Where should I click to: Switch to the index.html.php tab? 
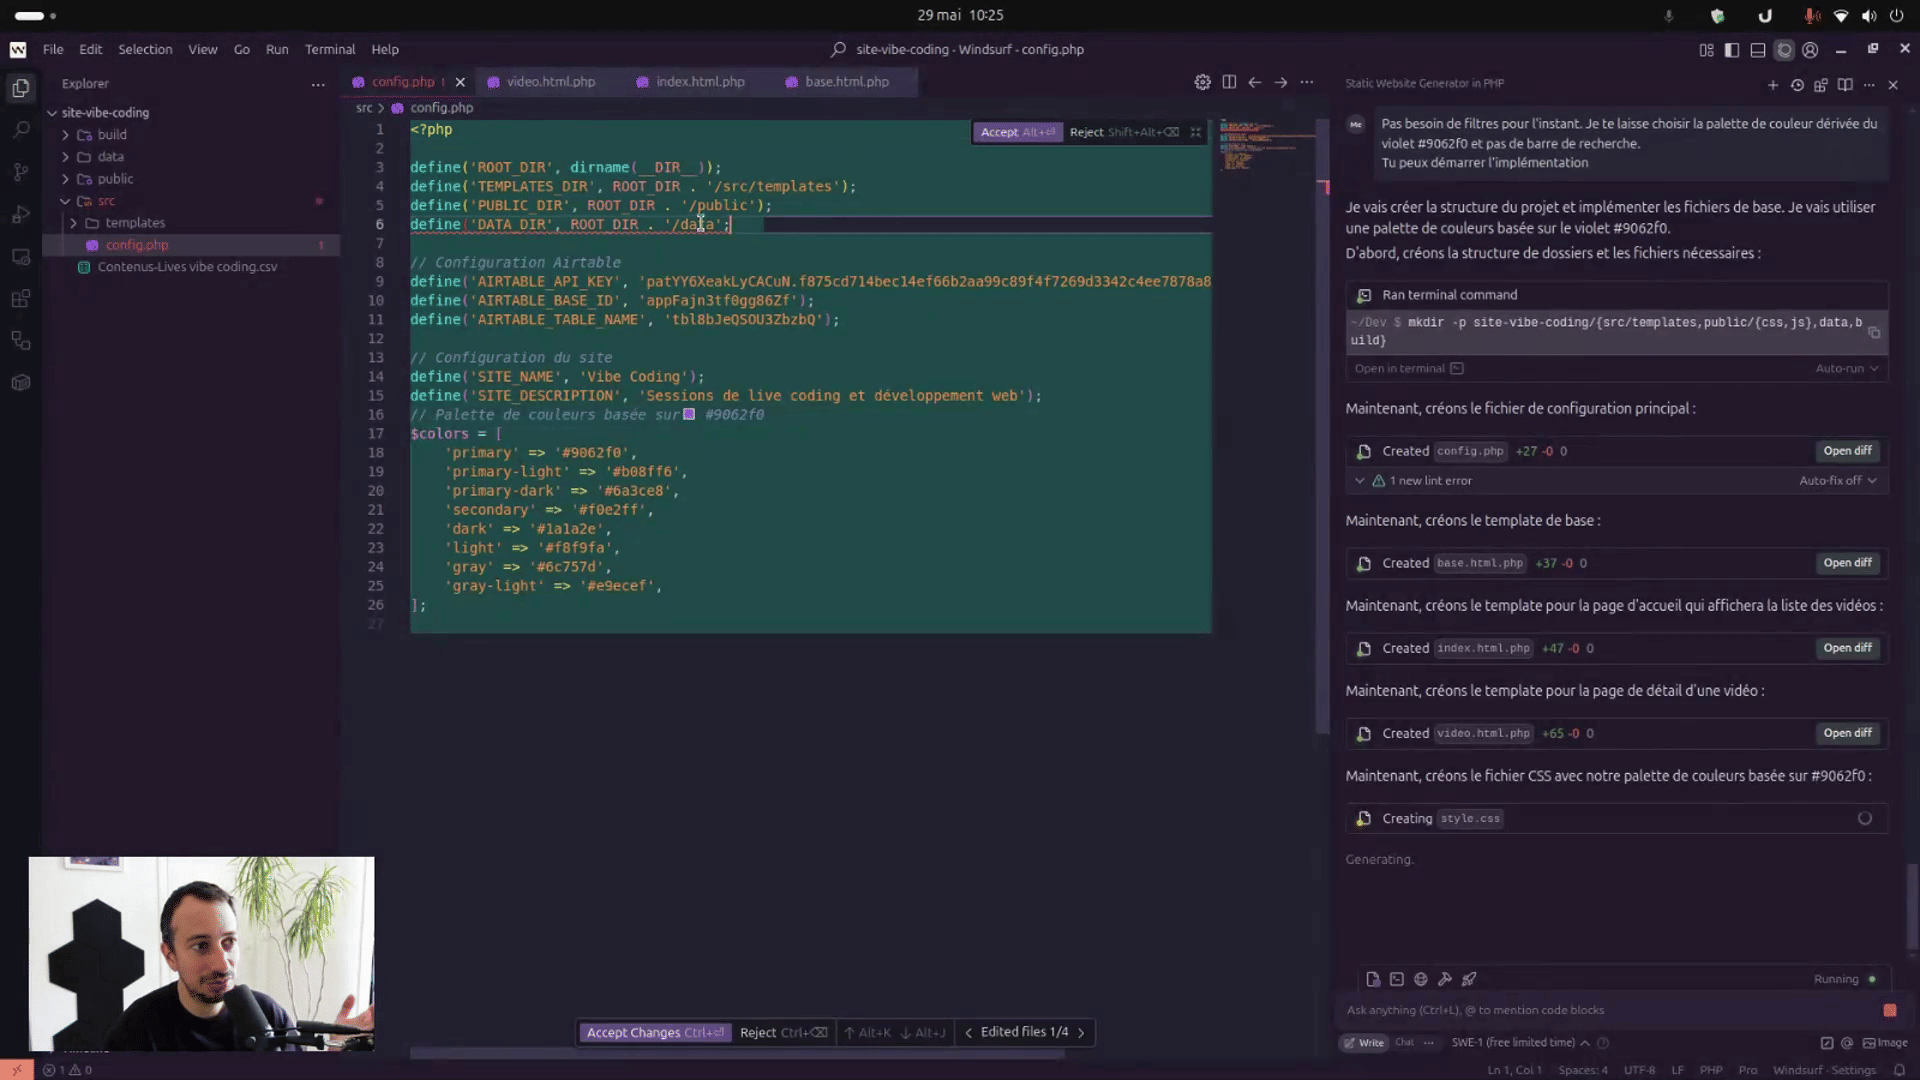(x=699, y=82)
